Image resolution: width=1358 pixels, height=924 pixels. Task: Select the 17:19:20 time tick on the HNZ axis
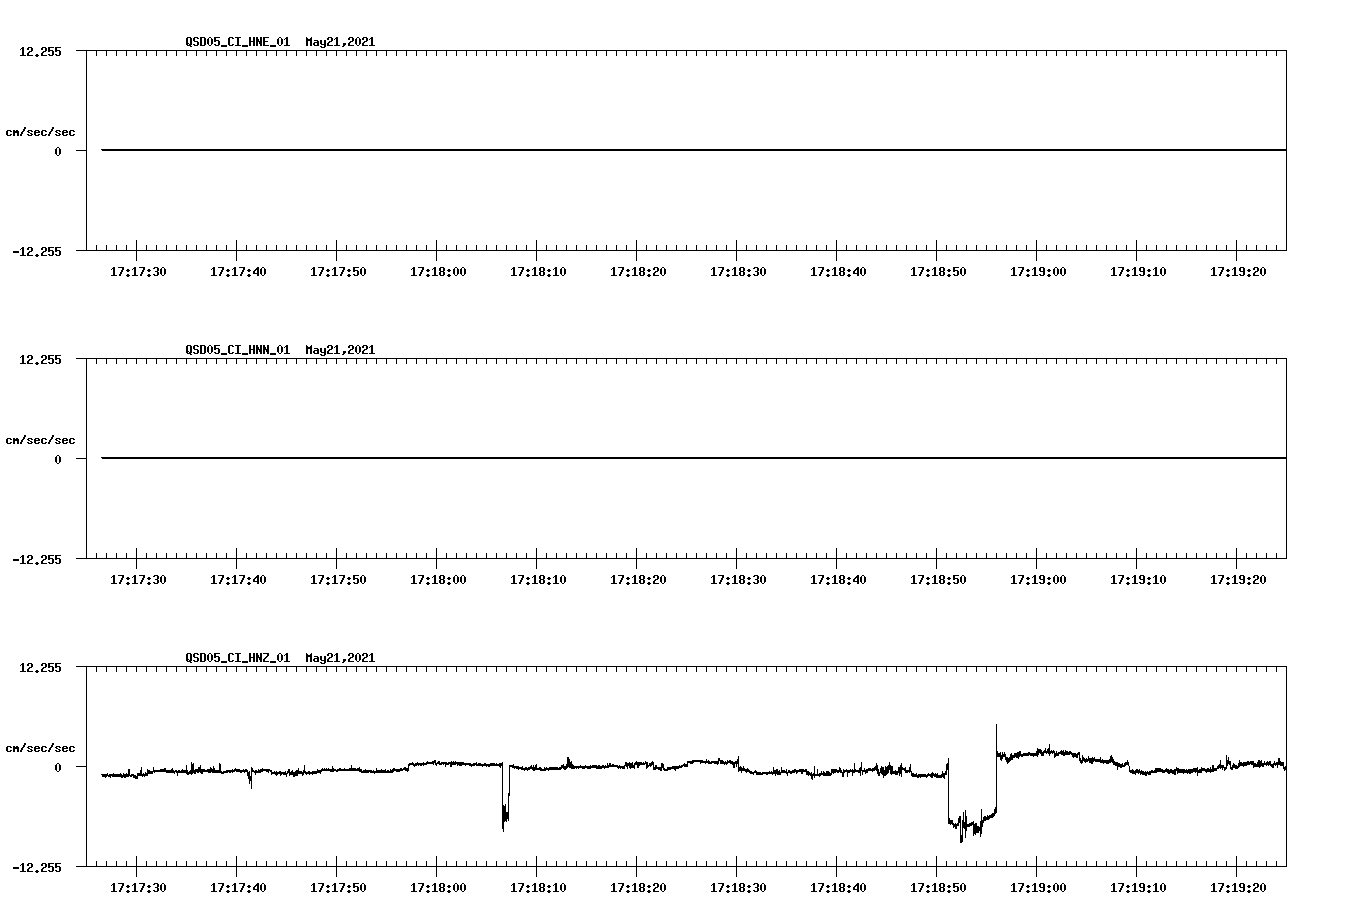[x=1237, y=885]
